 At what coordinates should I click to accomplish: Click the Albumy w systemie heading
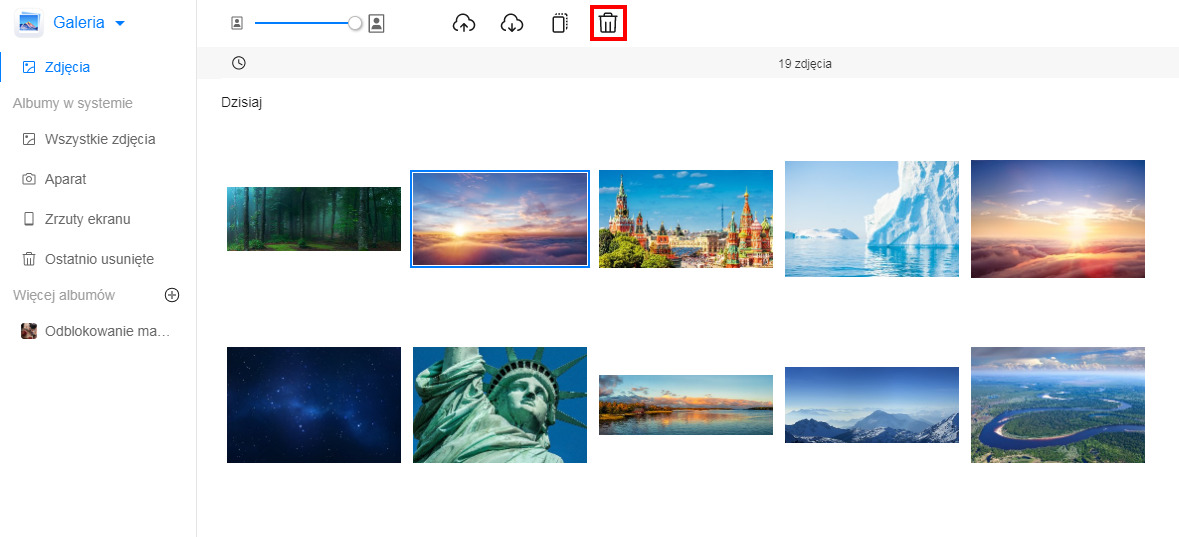tap(73, 103)
